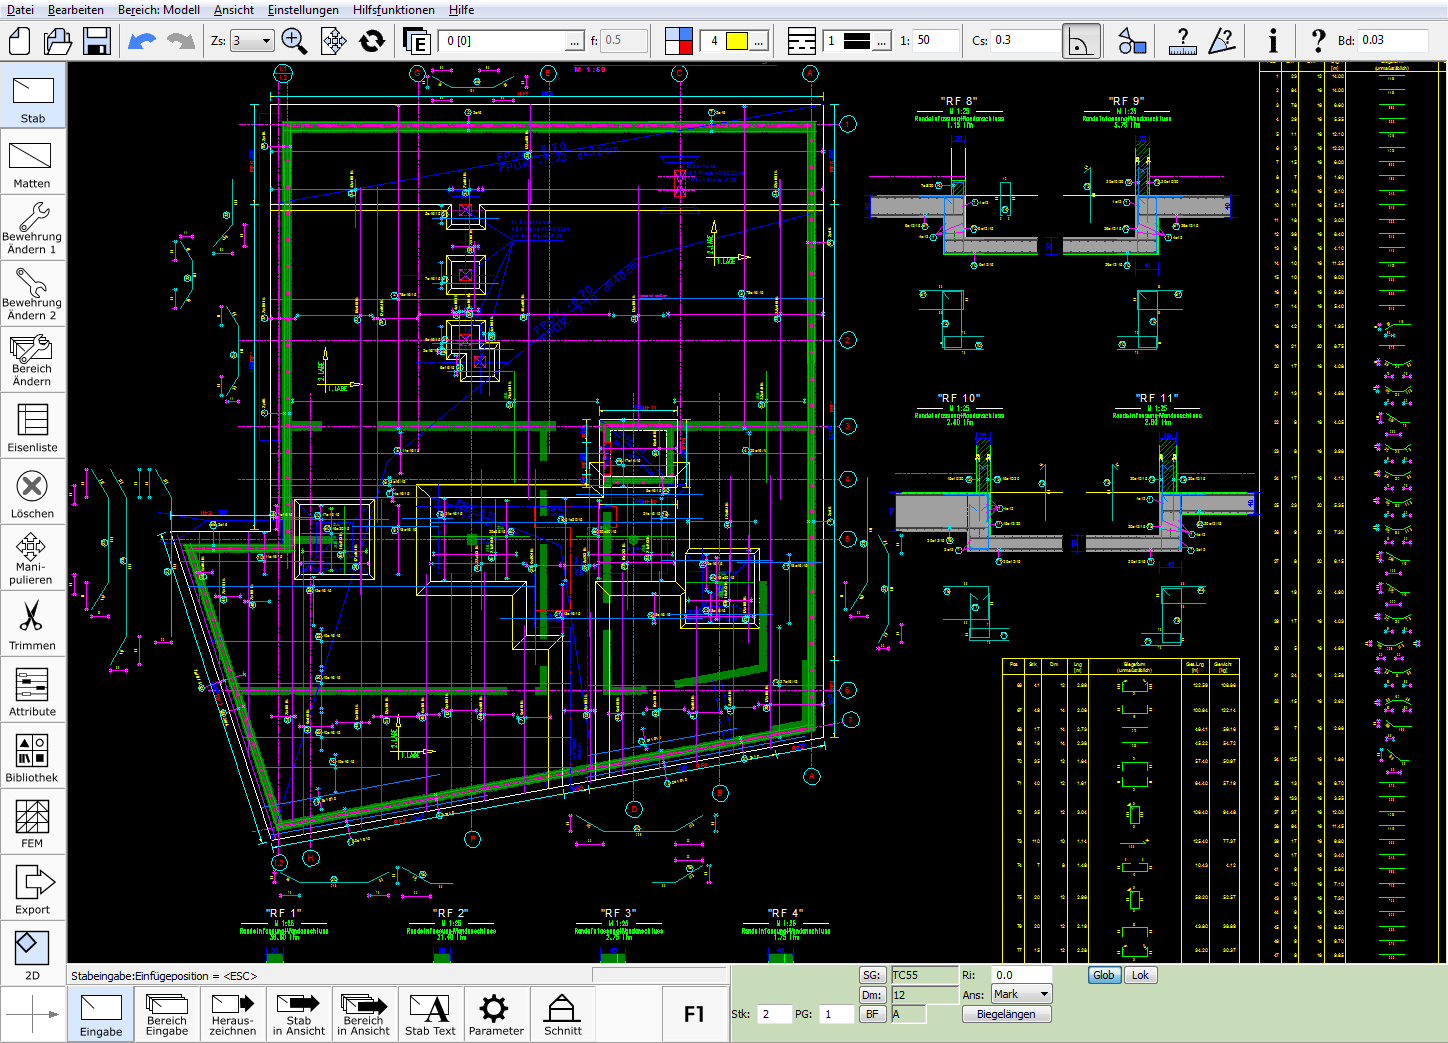Click the blue and red color scheme icon

679,41
